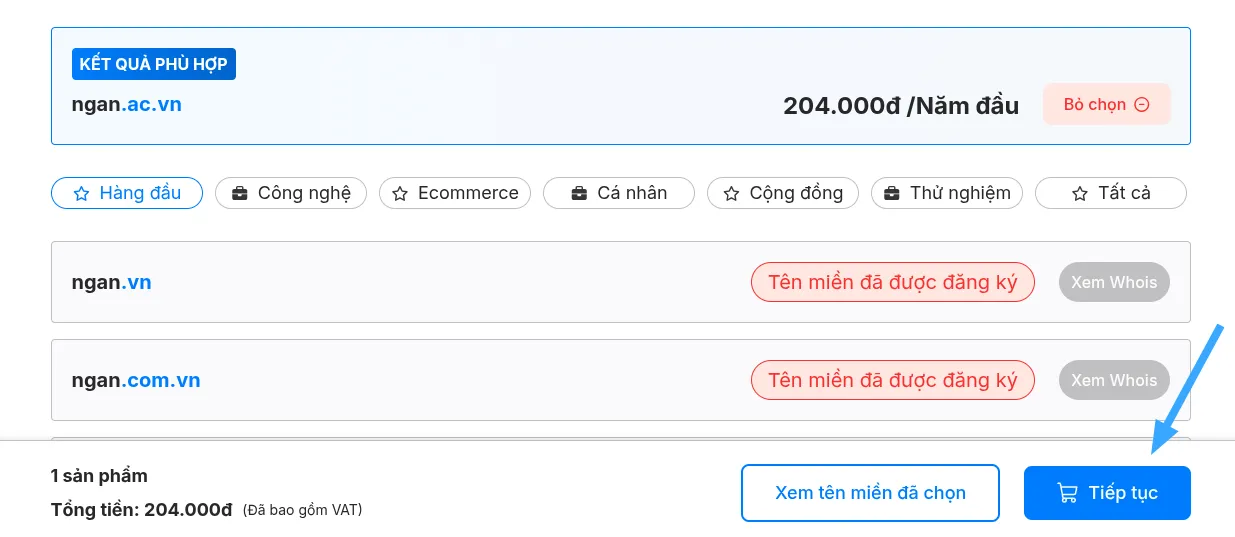This screenshot has width=1235, height=537.
Task: Show the Tất cả filter tab
Action: (x=1111, y=193)
